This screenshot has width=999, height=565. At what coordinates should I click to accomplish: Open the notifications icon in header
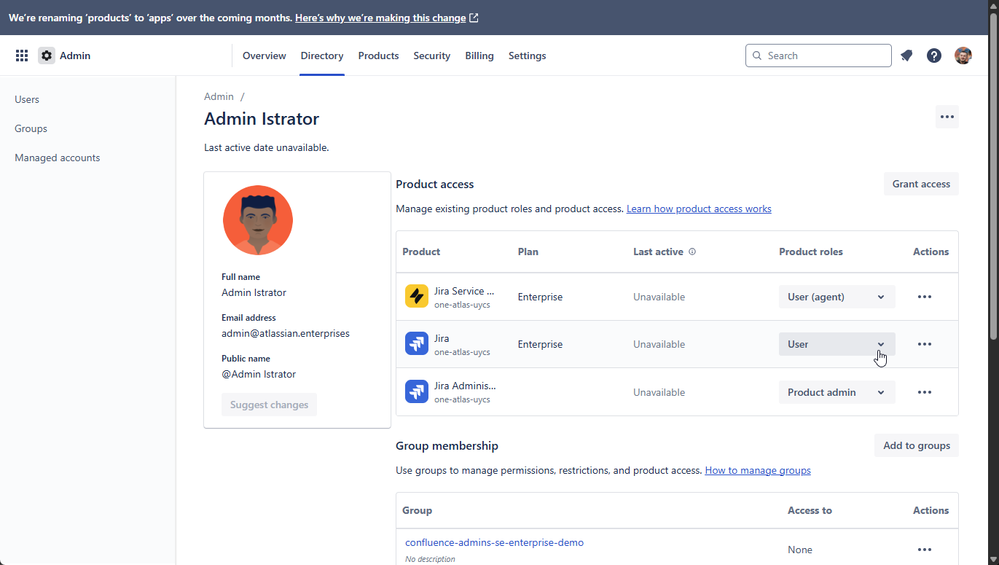(906, 55)
